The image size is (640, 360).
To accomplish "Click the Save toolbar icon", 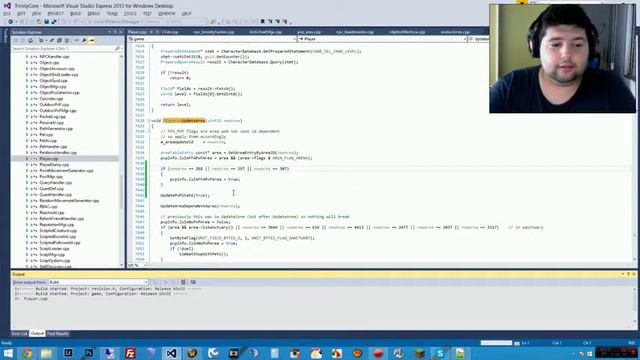I will pos(47,22).
